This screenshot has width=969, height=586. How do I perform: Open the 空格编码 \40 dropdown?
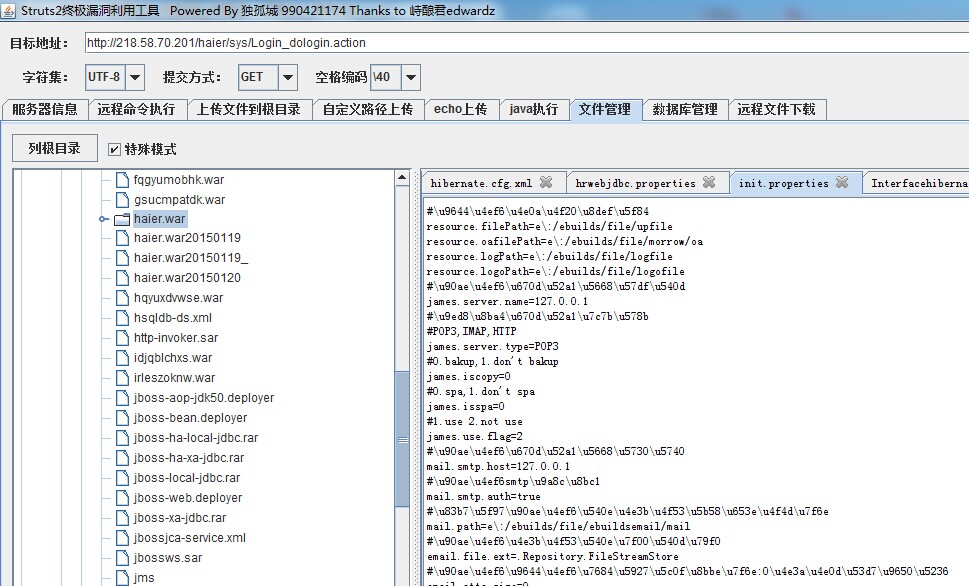coord(411,77)
